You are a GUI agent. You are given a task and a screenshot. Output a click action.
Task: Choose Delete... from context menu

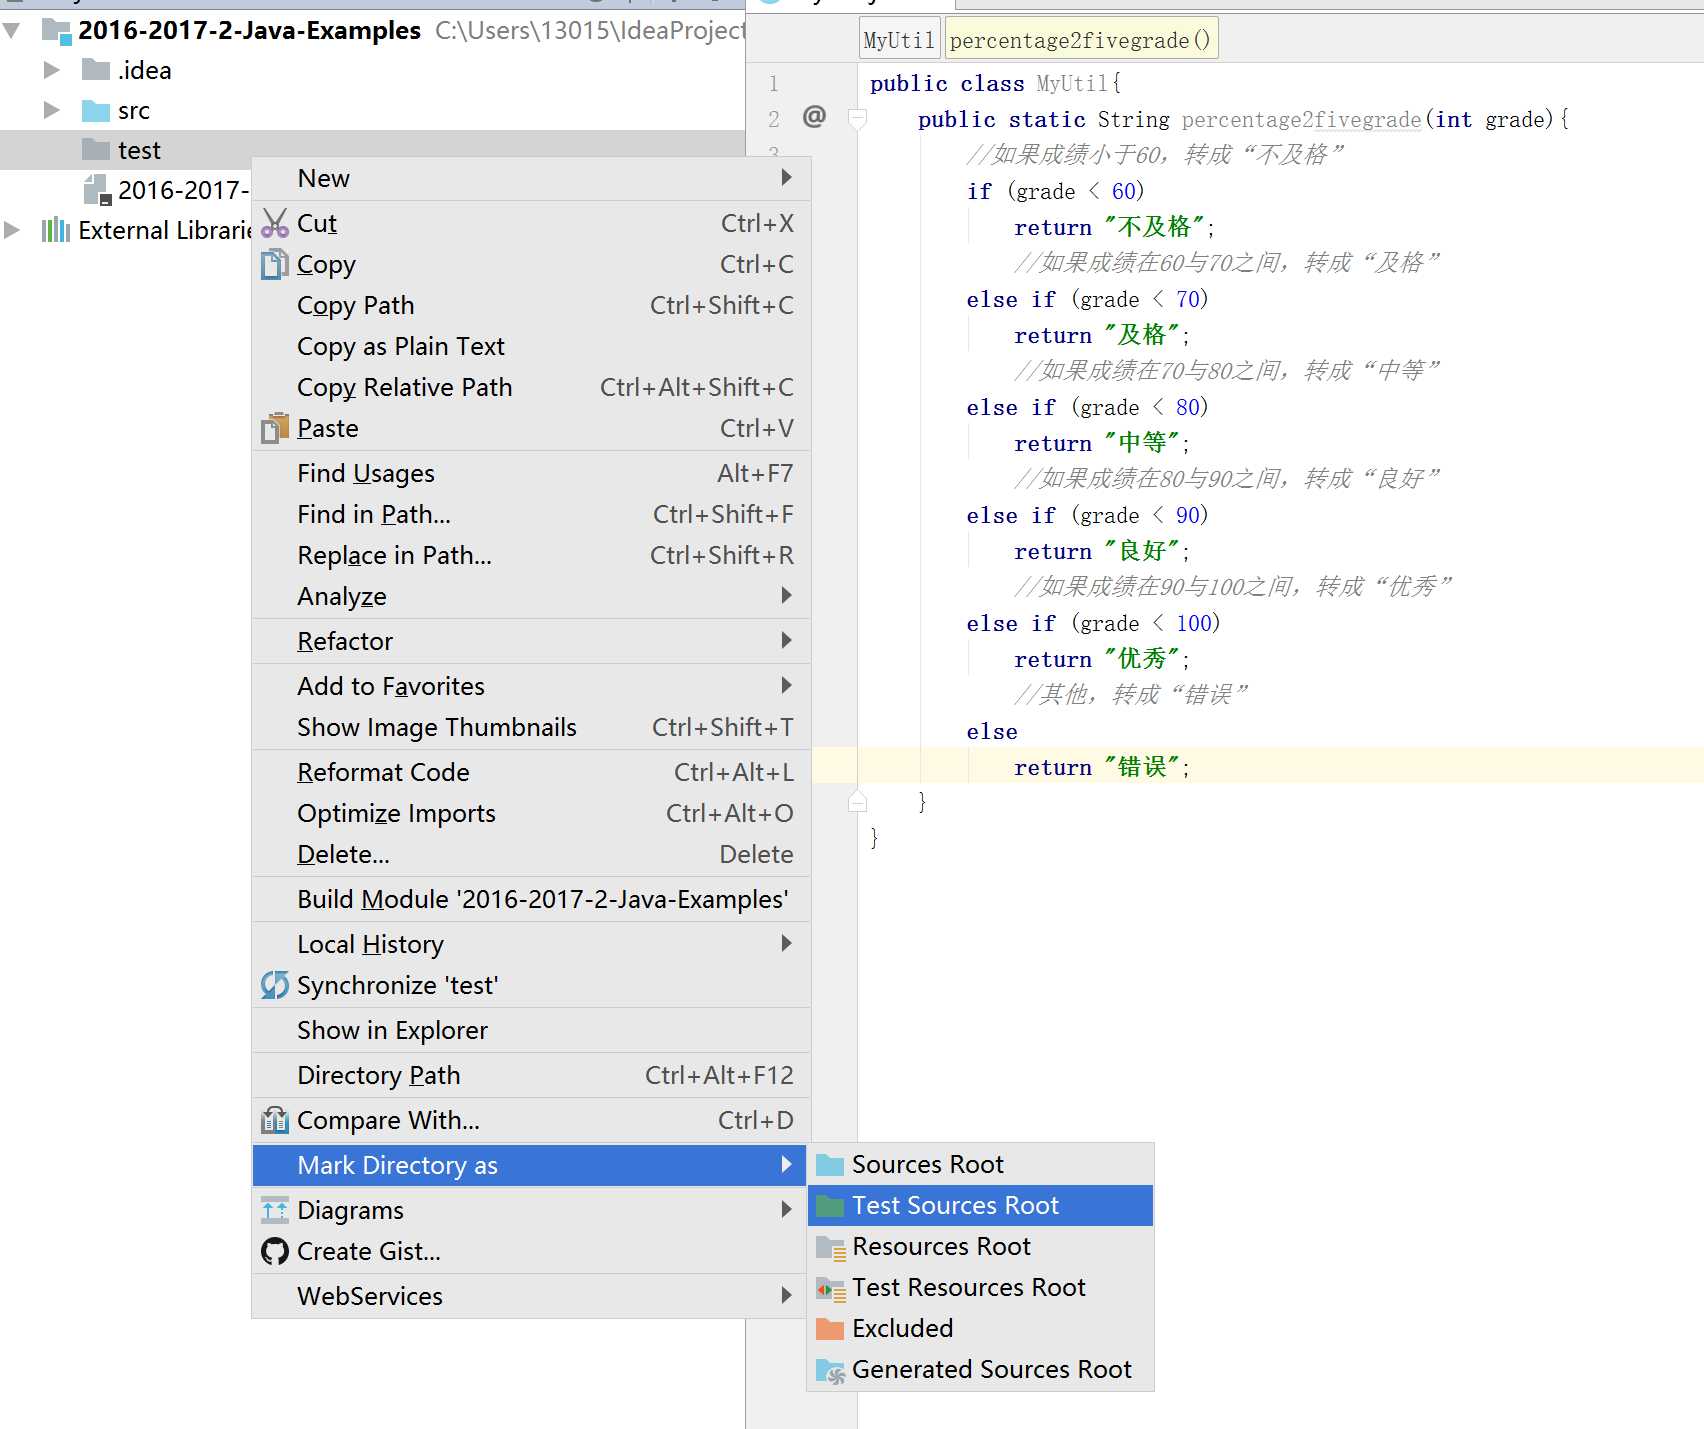(531, 854)
